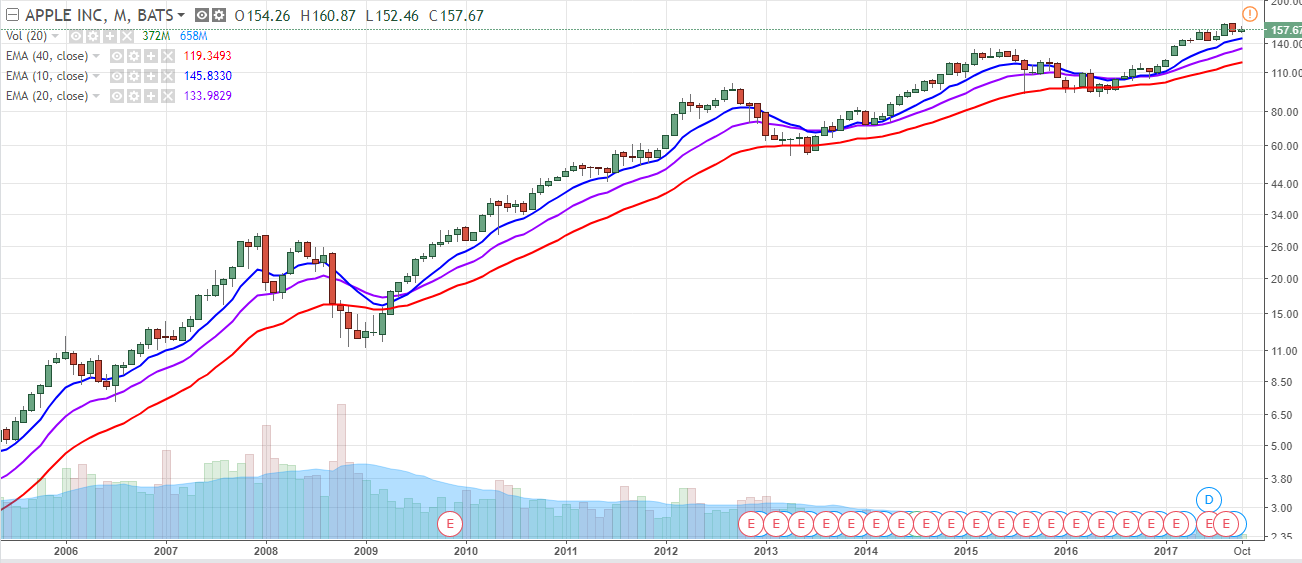This screenshot has width=1302, height=563.
Task: Click the blue volume average 658M
Action: tap(193, 36)
